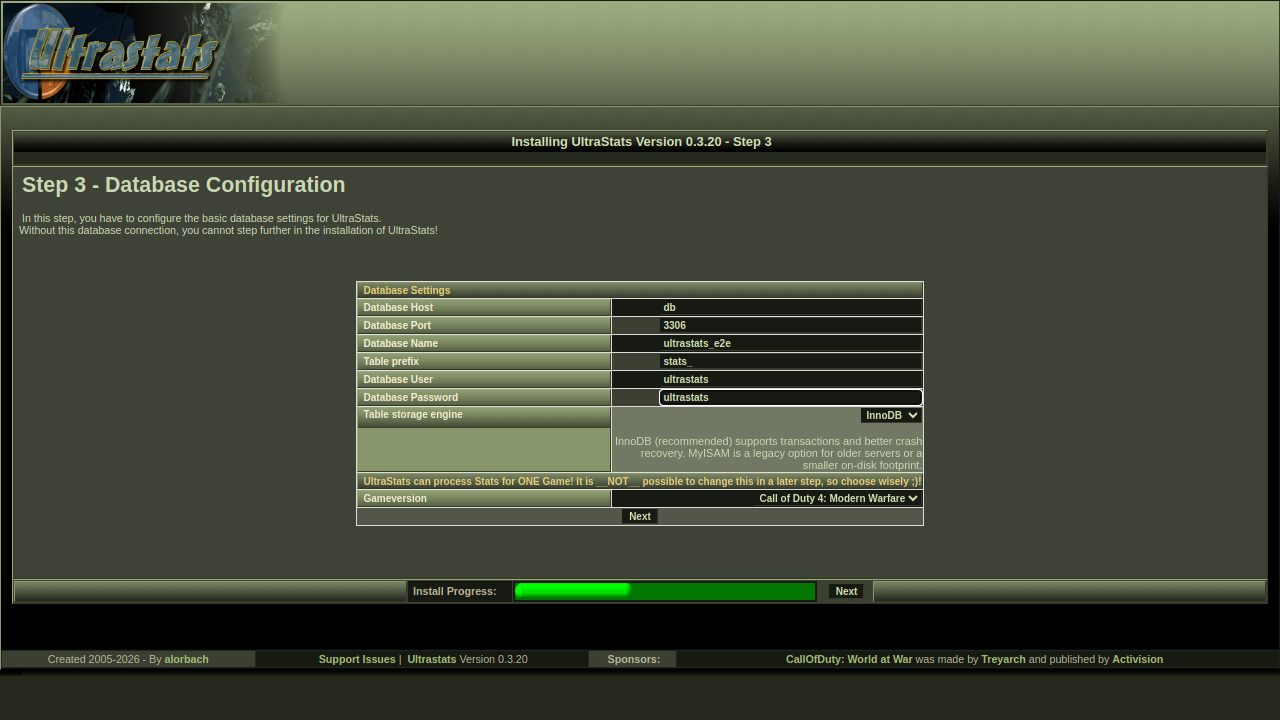Viewport: 1280px width, 720px height.
Task: Click the Next button beside Install Progress
Action: tap(845, 591)
